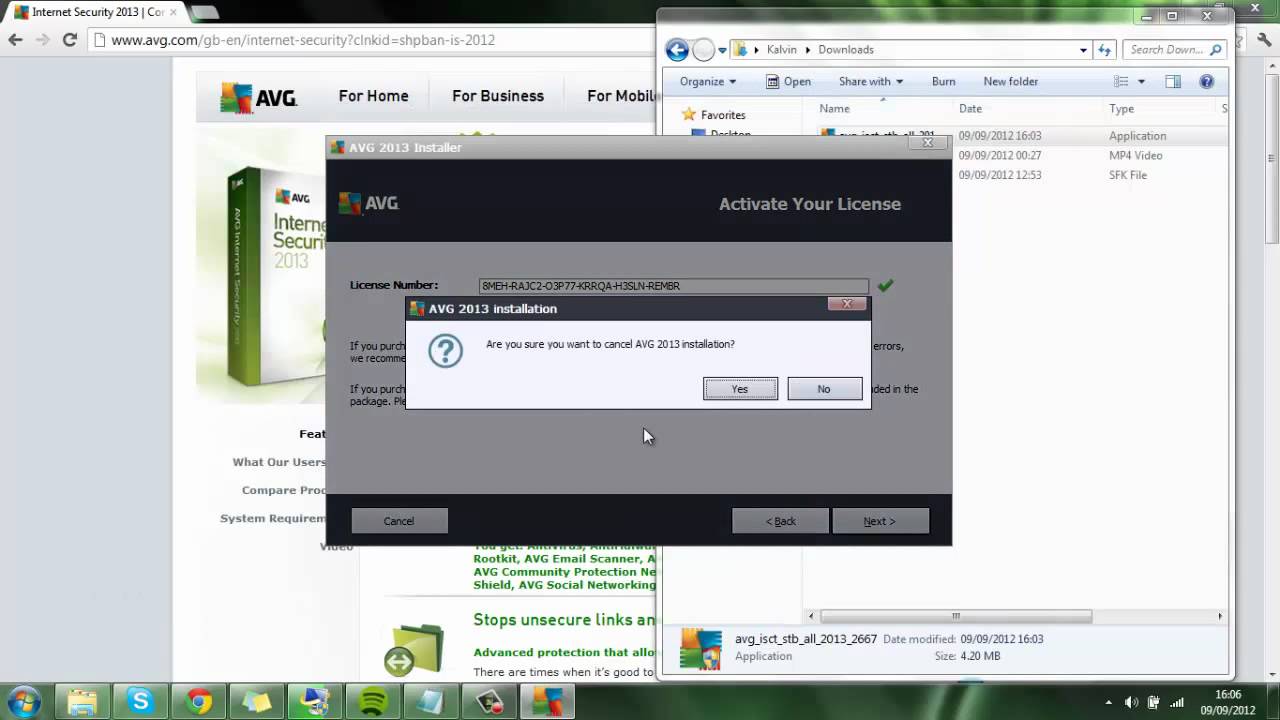
Task: Click Explorer back navigation arrow
Action: (677, 50)
